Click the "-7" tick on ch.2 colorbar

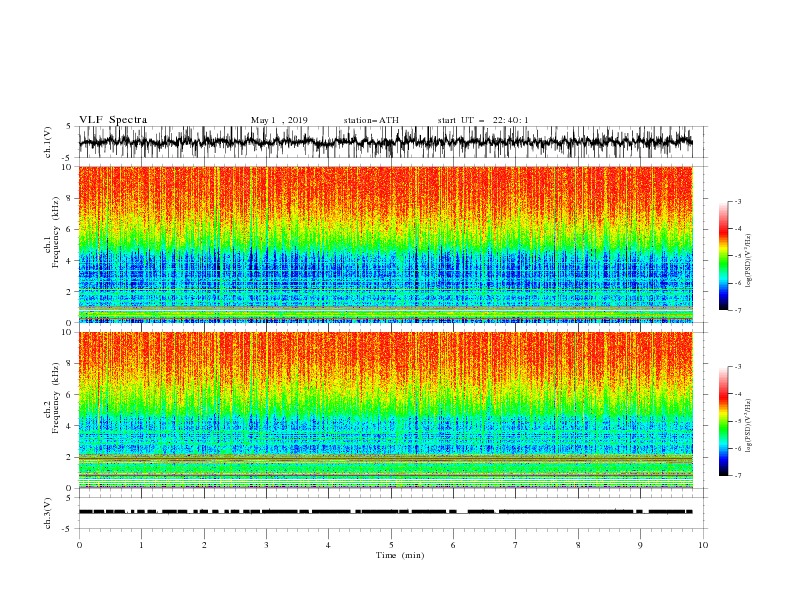(738, 476)
